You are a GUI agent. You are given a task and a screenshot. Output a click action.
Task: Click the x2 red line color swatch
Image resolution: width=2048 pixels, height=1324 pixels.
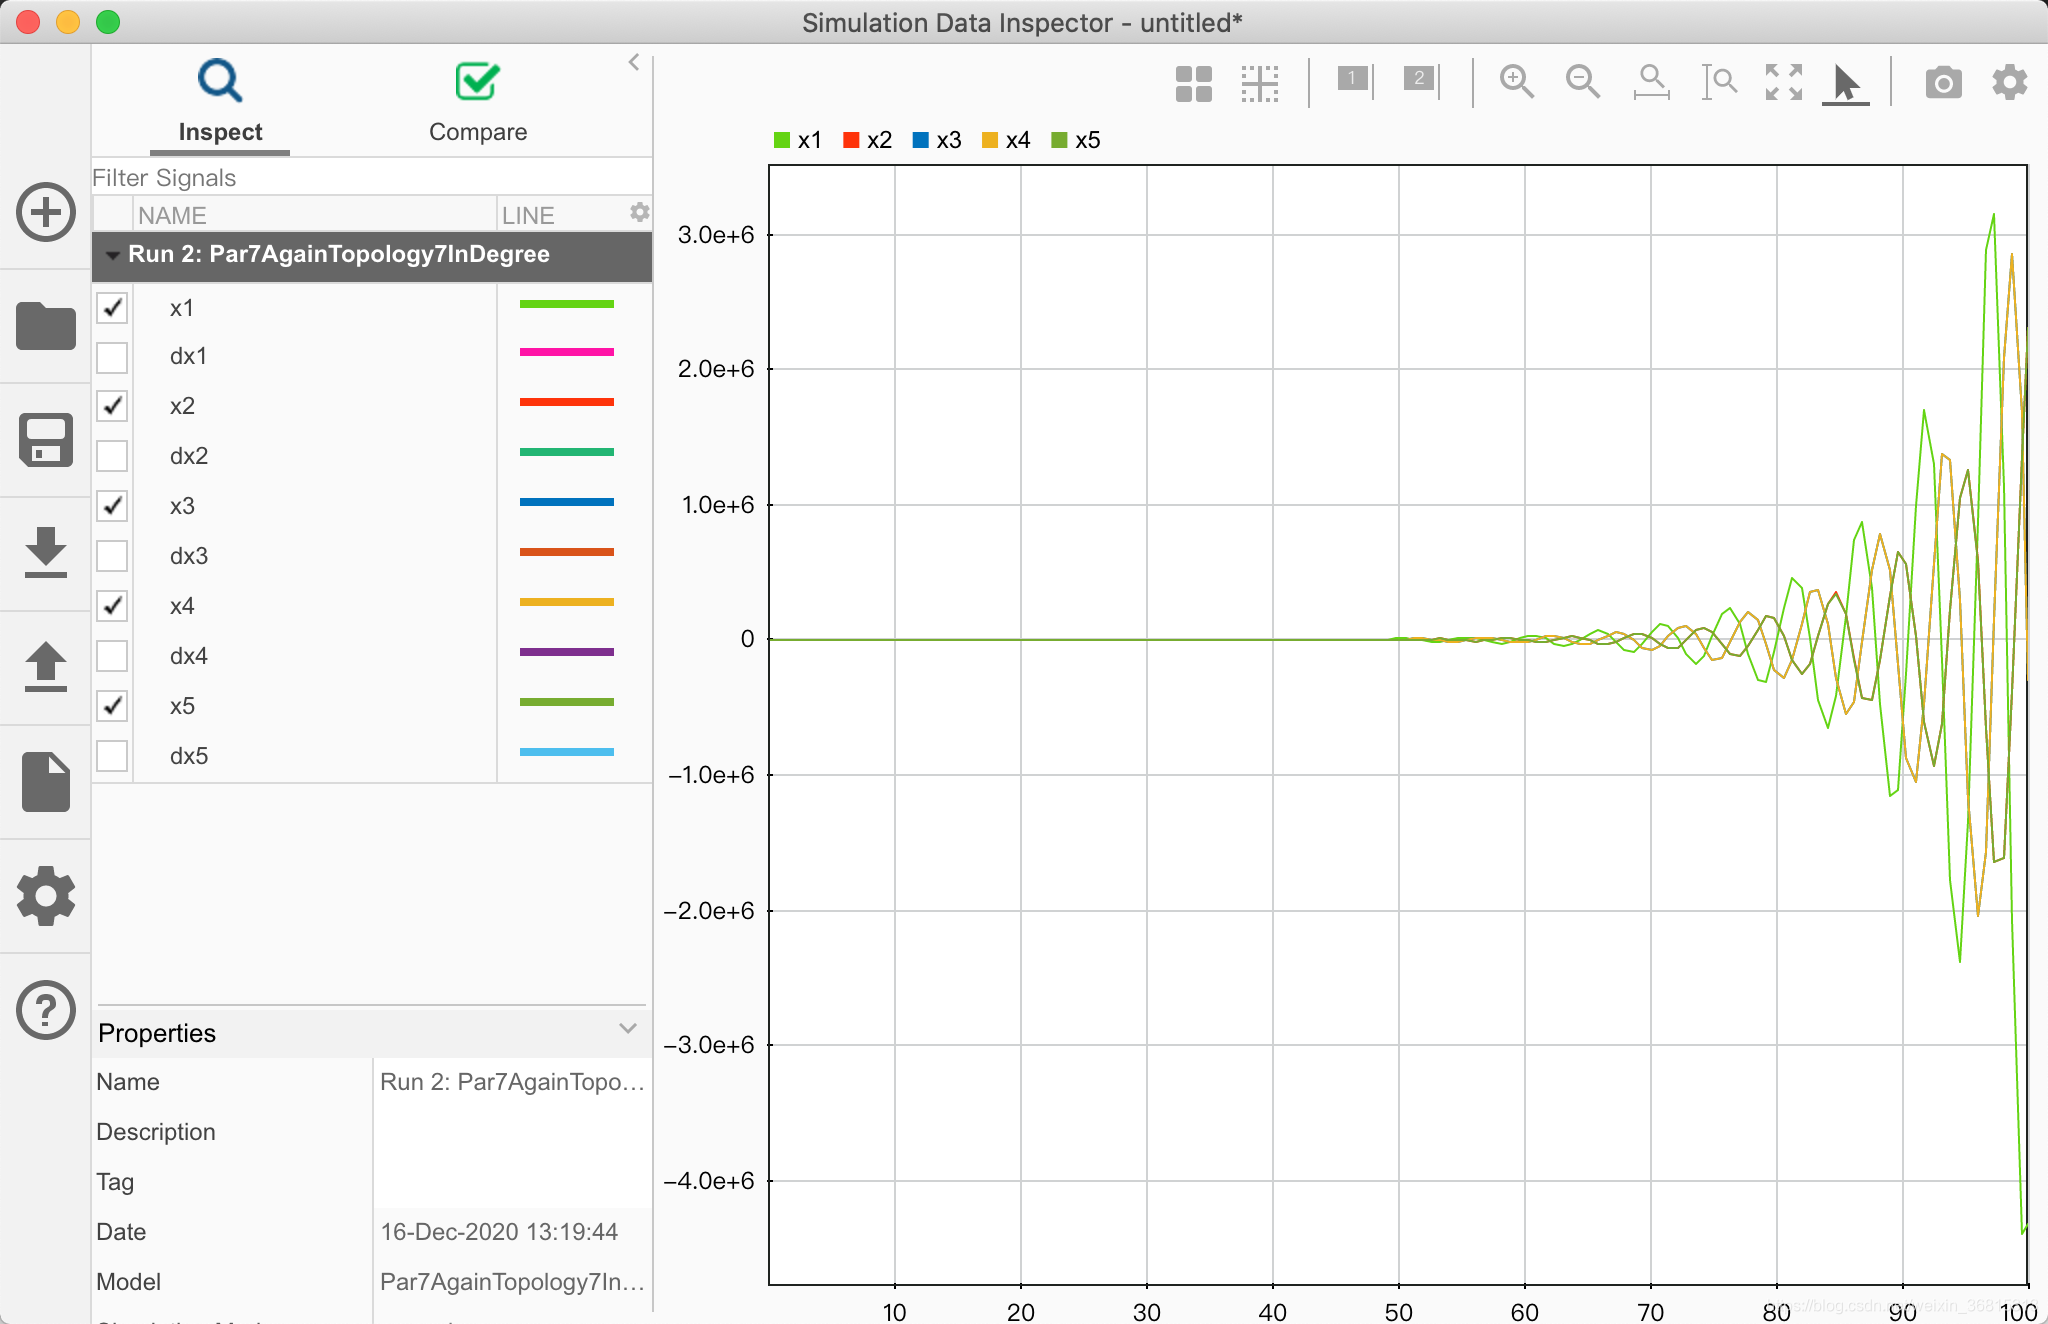click(x=566, y=403)
